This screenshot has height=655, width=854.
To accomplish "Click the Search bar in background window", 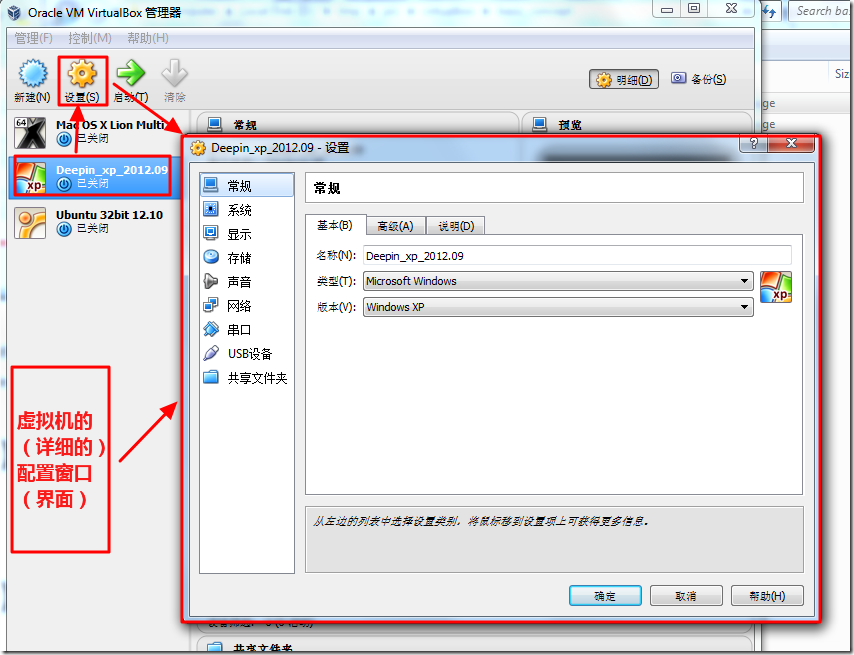I will coord(821,11).
